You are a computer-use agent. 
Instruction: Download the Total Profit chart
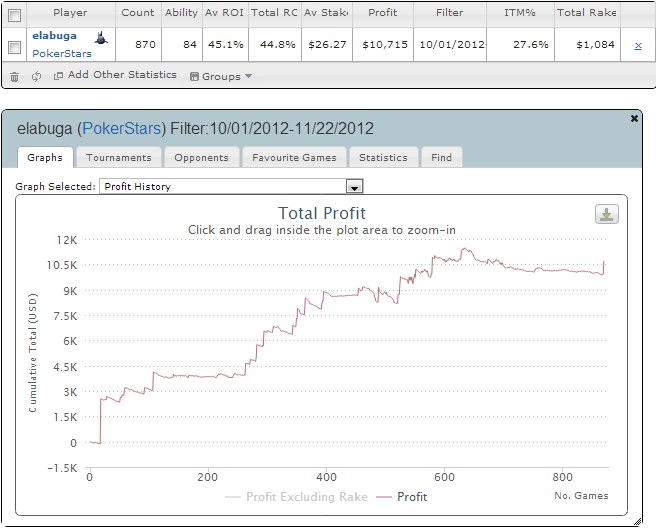[x=607, y=214]
